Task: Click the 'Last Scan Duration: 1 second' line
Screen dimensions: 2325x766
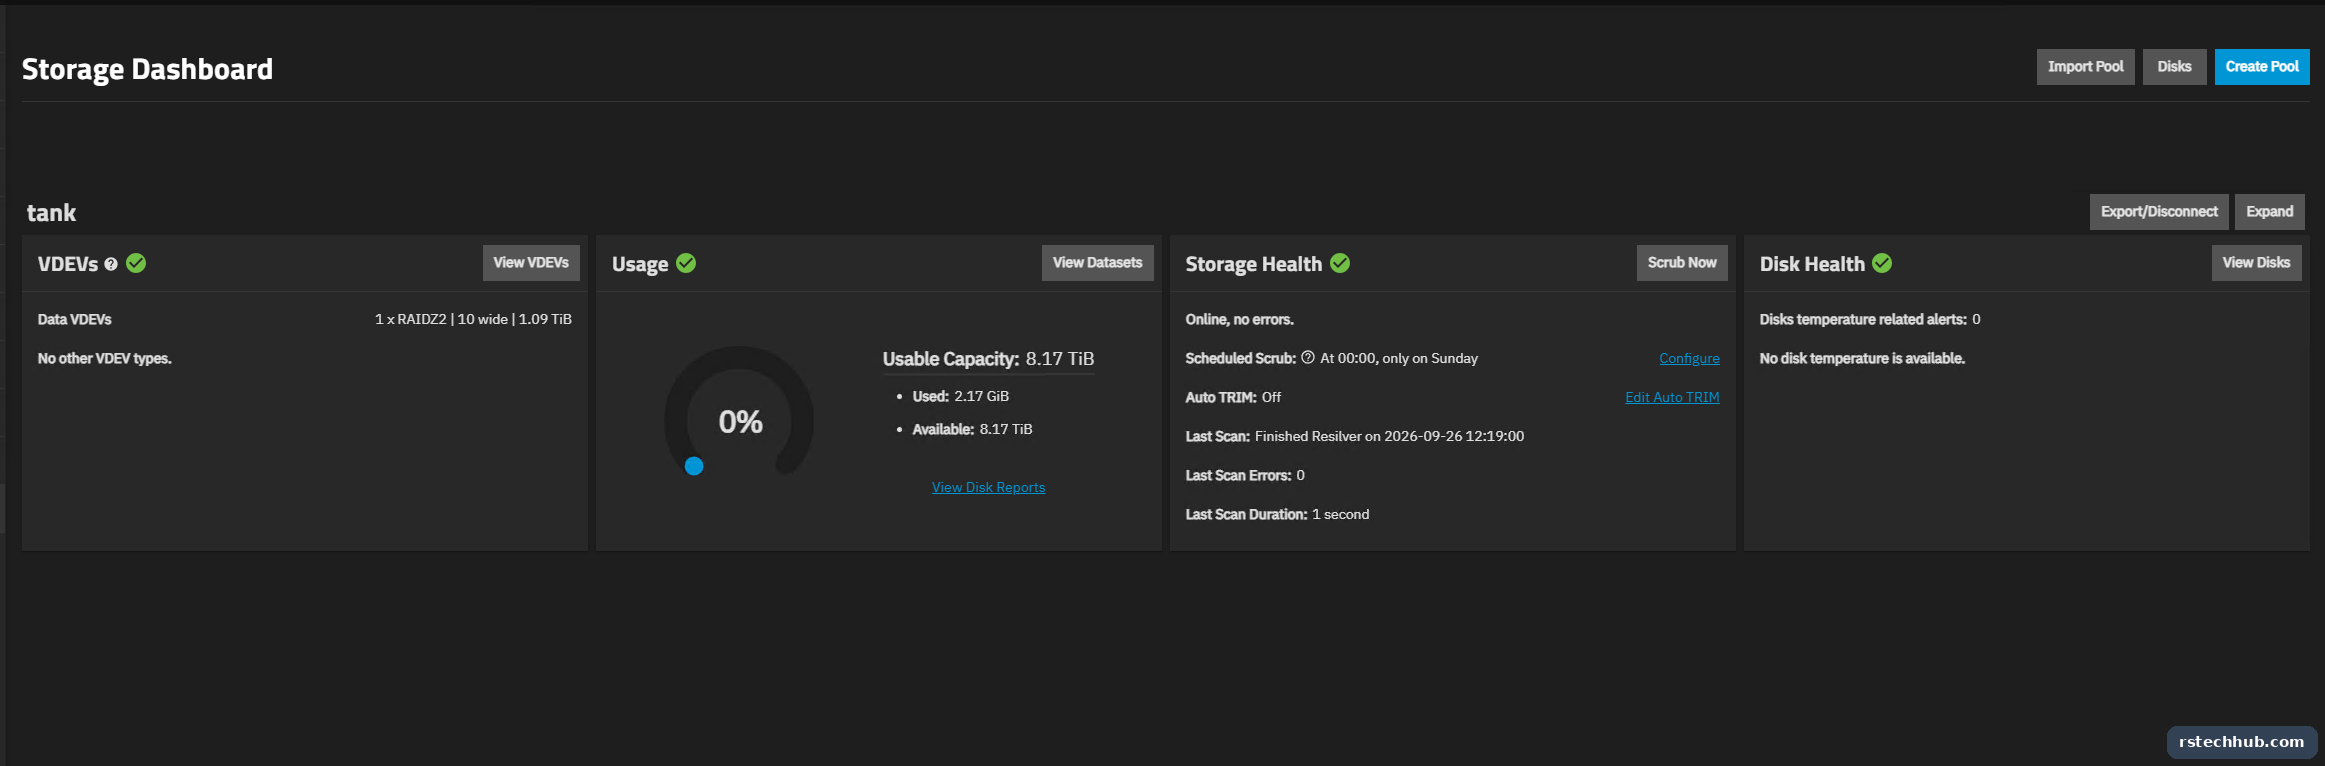Action: point(1277,514)
